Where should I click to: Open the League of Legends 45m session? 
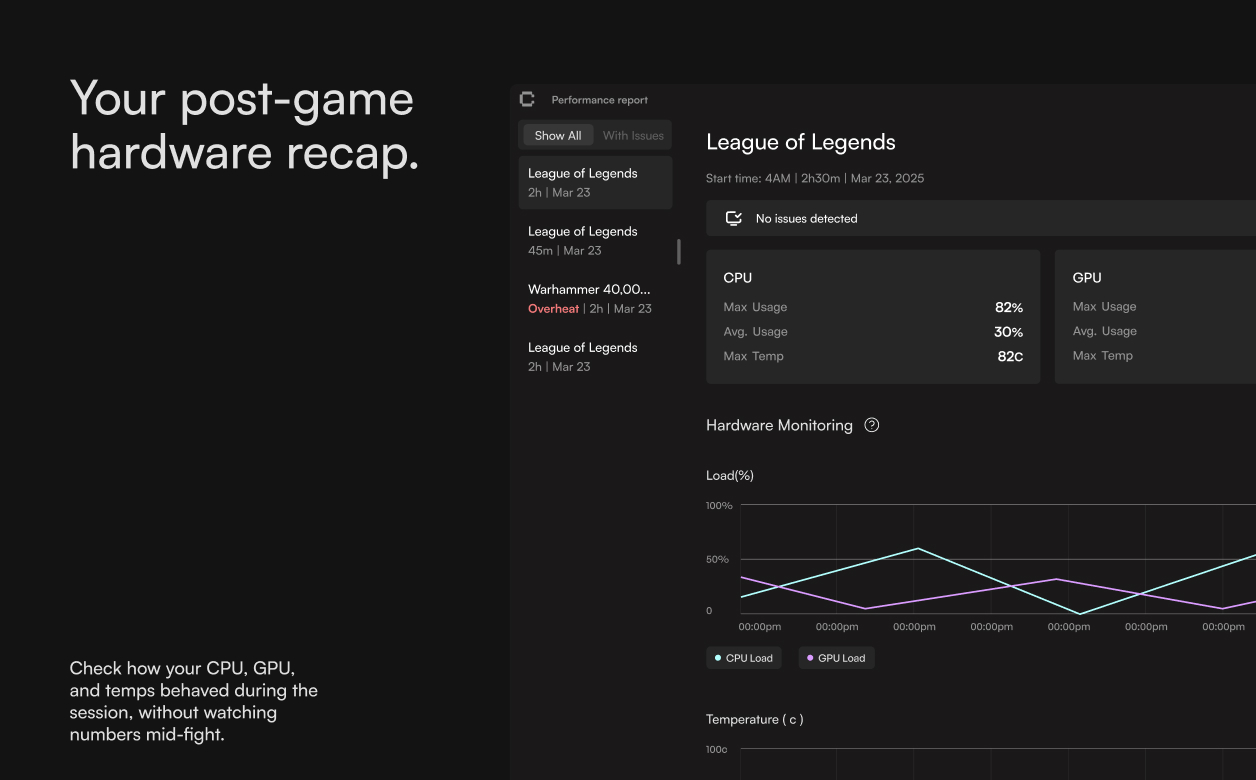[595, 240]
